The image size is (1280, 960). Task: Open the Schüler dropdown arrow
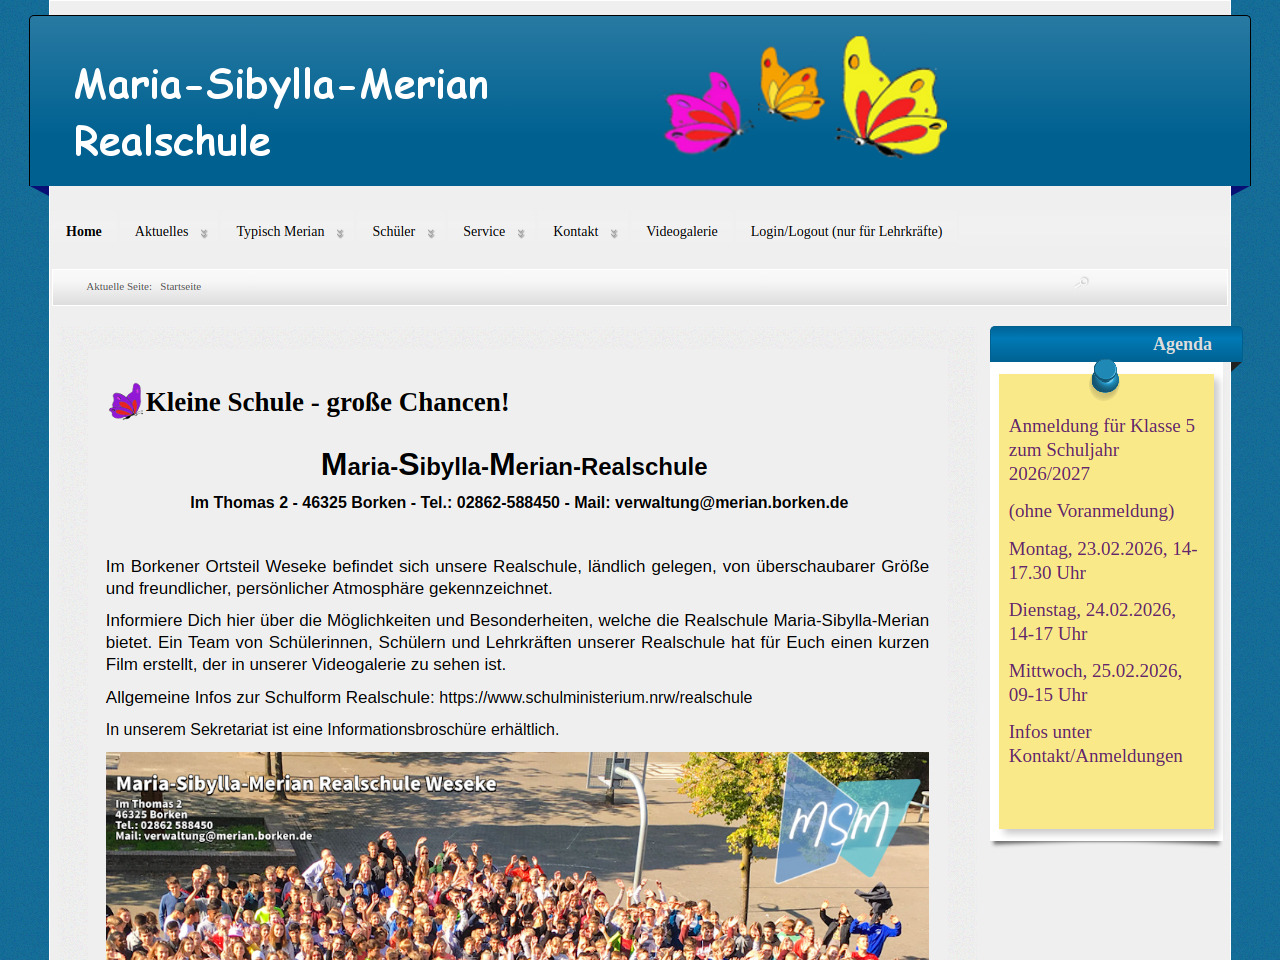[431, 233]
